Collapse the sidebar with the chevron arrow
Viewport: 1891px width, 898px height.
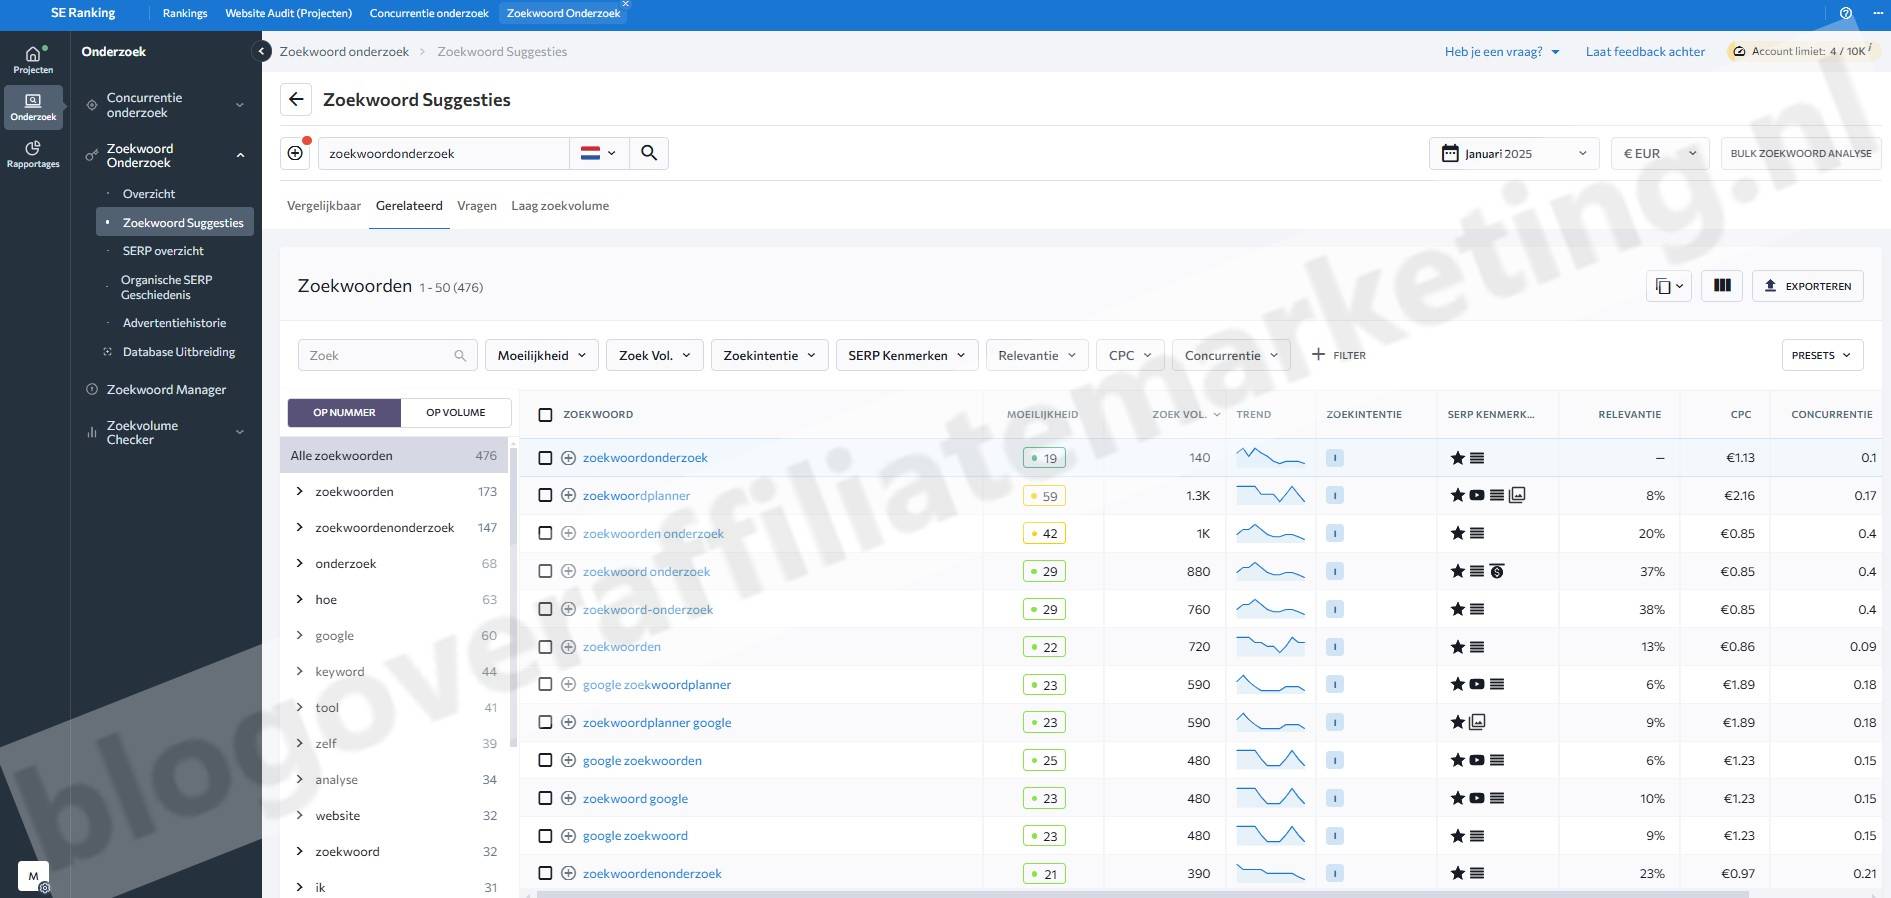pyautogui.click(x=262, y=51)
